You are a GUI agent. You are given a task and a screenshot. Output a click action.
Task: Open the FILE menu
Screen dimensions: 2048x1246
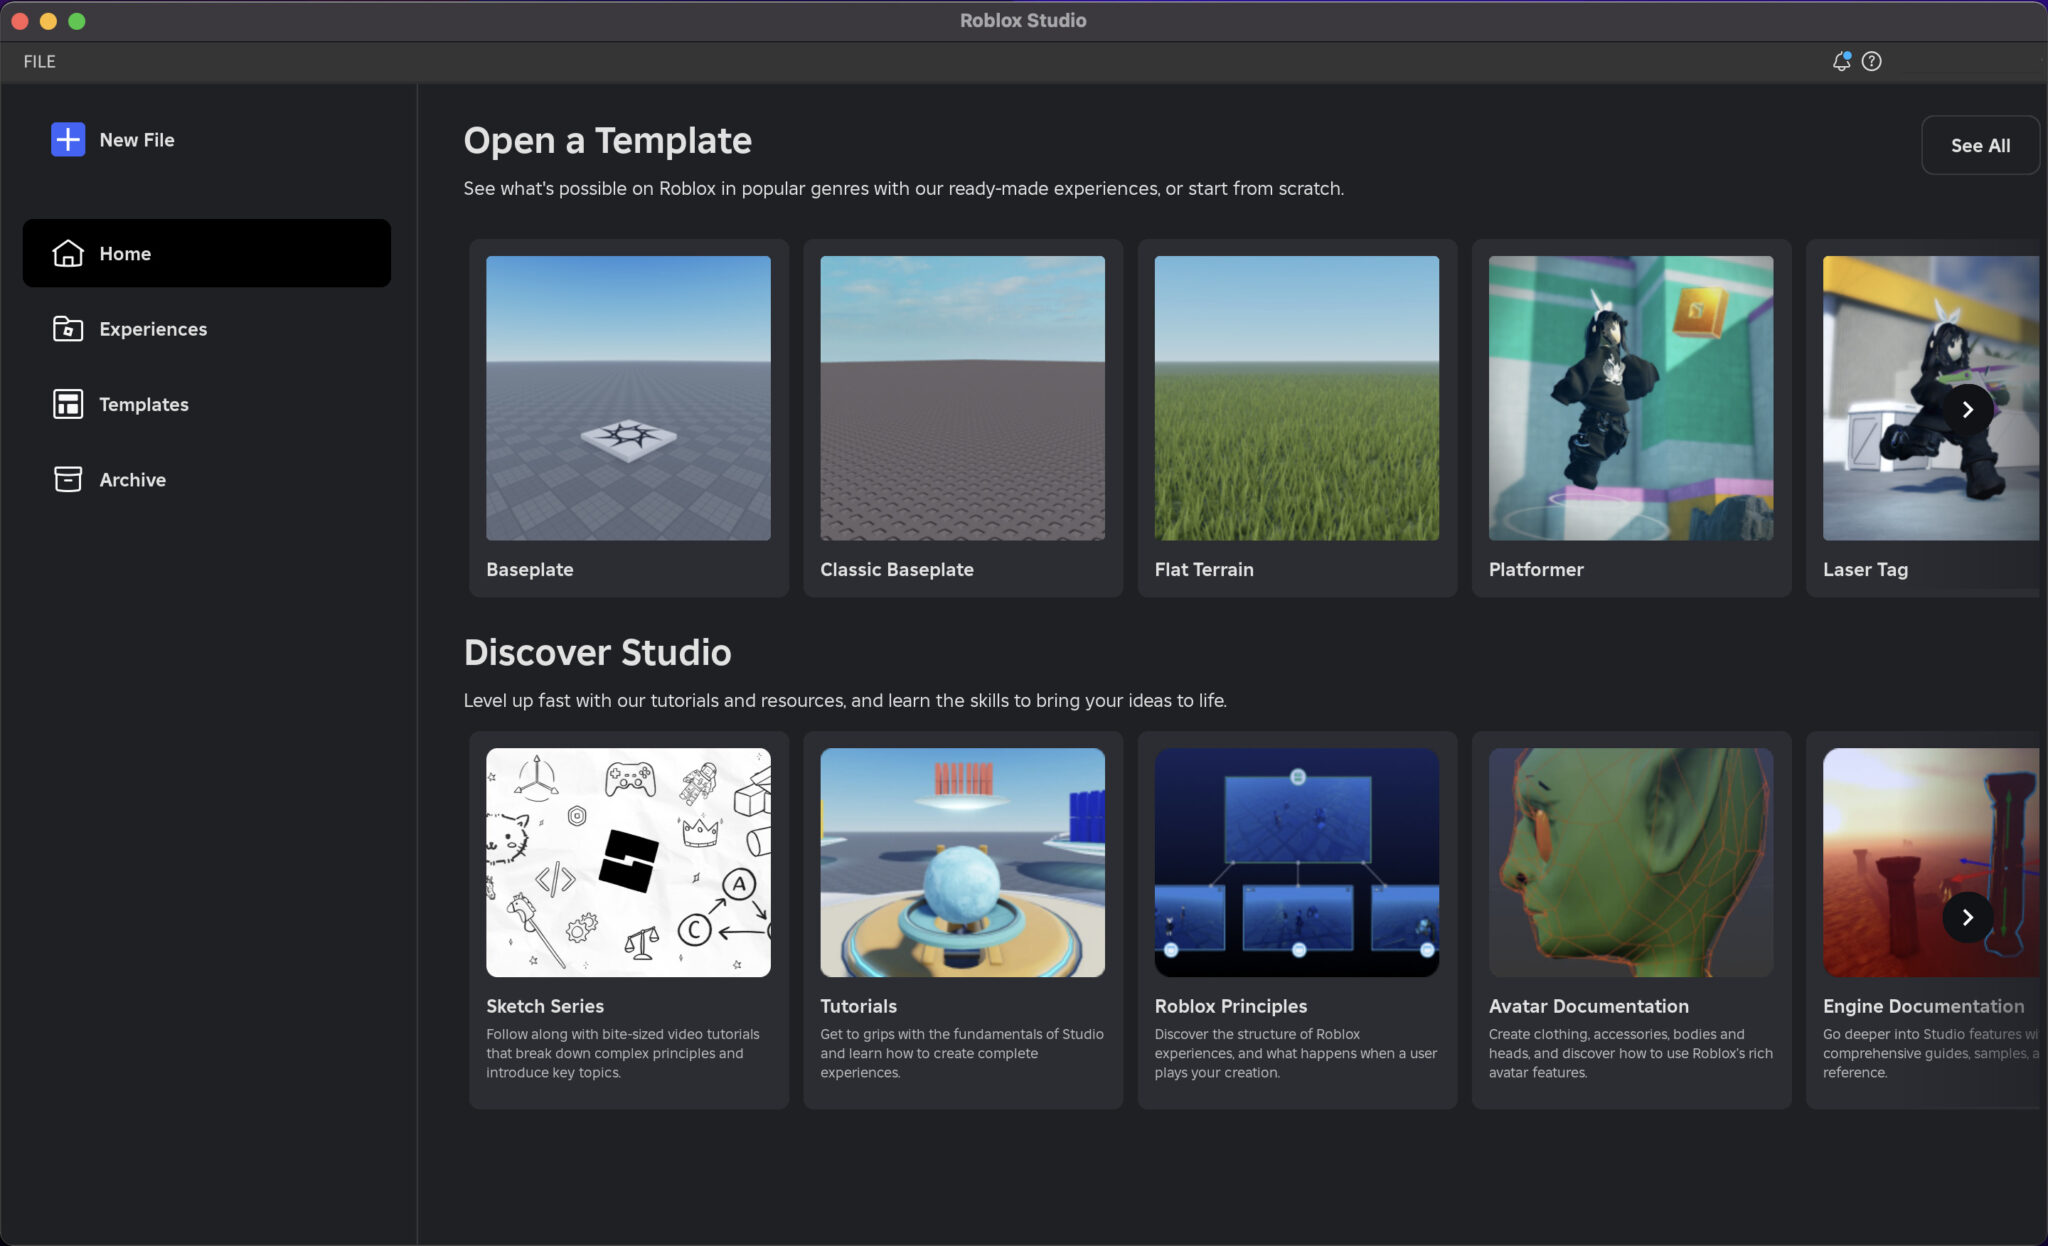pyautogui.click(x=39, y=61)
